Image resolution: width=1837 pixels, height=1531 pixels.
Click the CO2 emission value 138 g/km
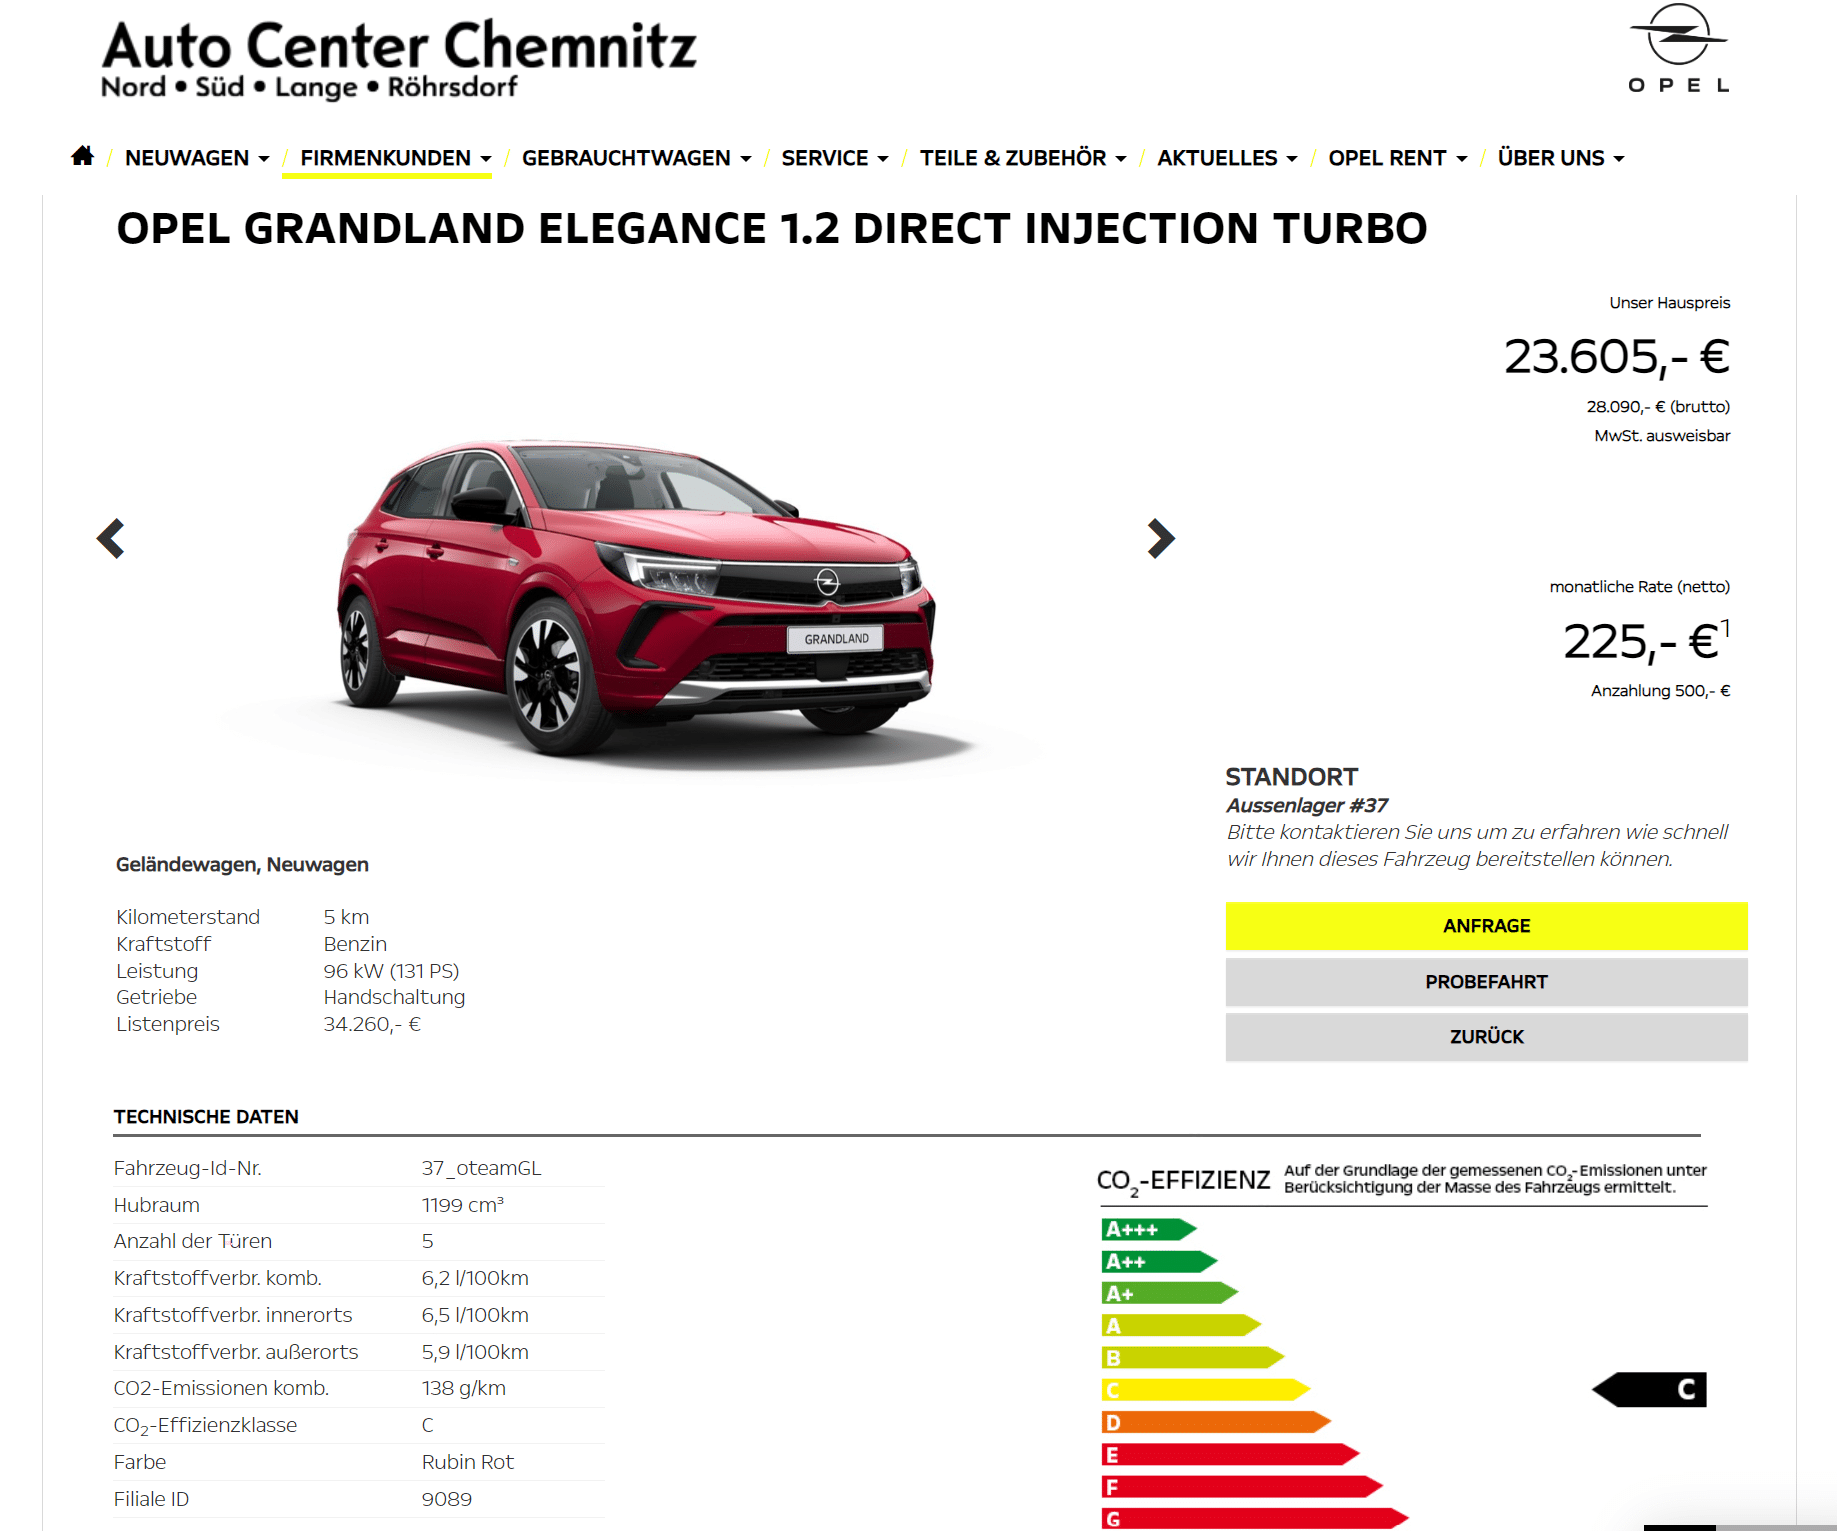click(x=464, y=1388)
